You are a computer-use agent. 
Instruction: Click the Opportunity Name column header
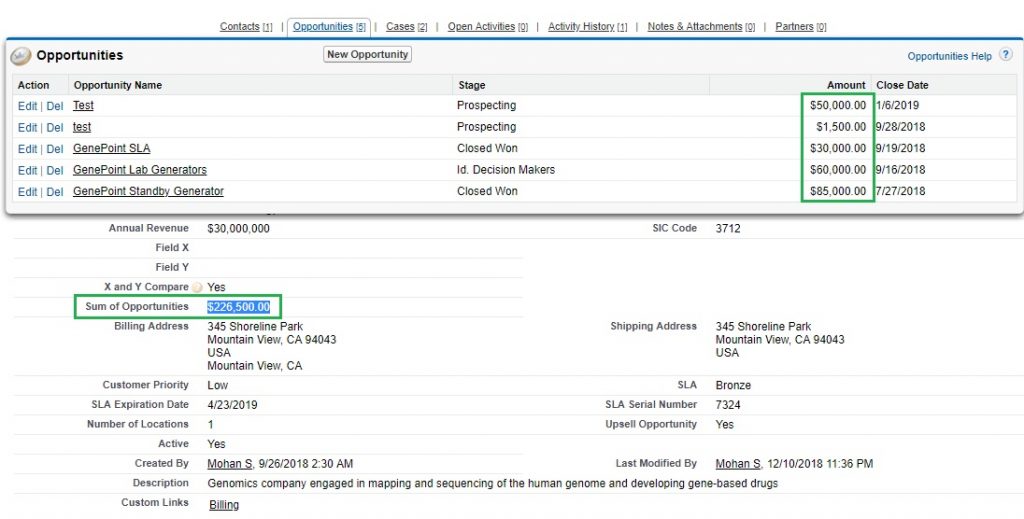[118, 85]
